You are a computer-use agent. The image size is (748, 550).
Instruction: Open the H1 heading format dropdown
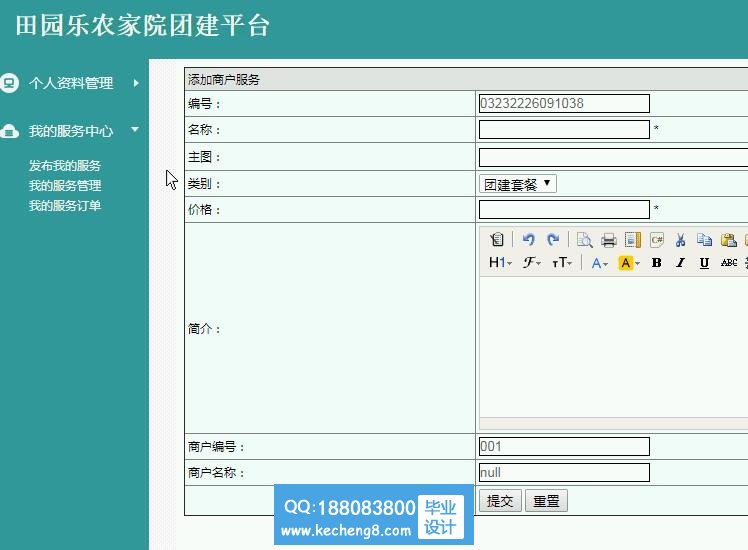500,262
